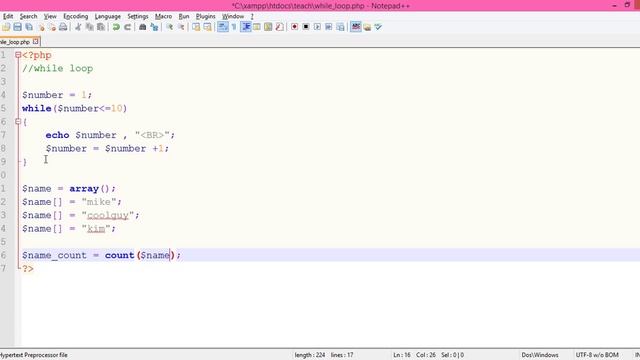Screen dimensions: 640x360
Task: Click the Redo arrow icon
Action: (x=127, y=27)
